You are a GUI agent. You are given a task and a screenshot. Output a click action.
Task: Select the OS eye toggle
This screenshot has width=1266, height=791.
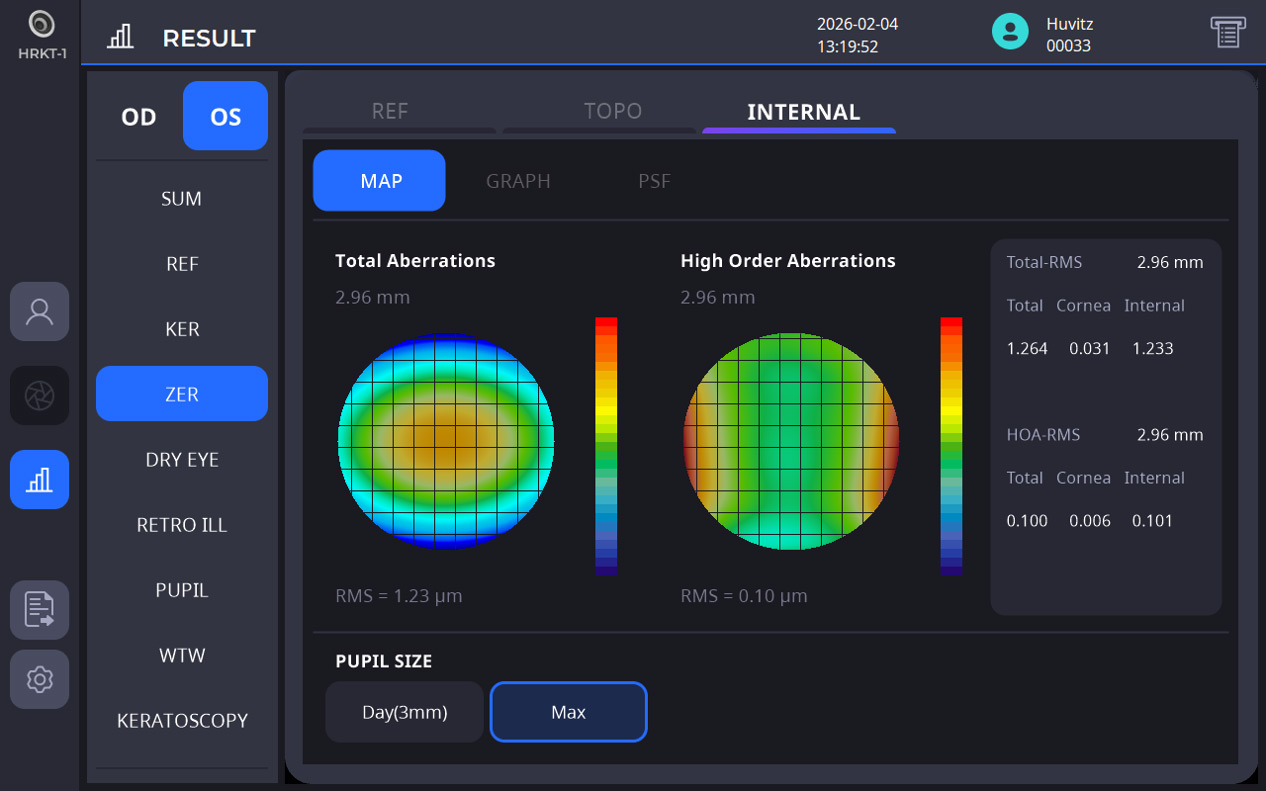pos(225,116)
